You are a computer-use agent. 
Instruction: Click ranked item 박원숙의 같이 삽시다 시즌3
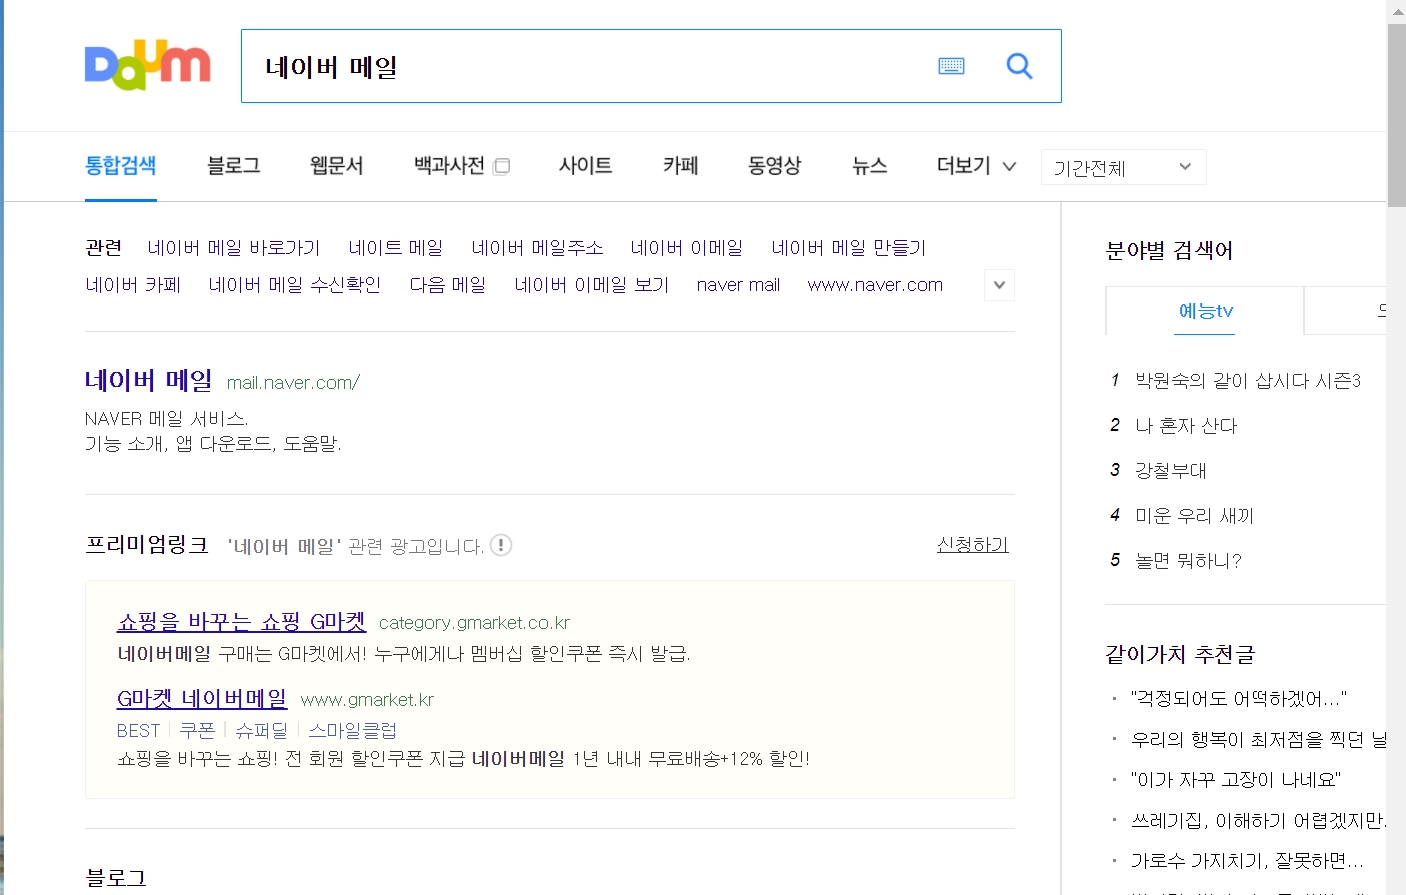pyautogui.click(x=1248, y=381)
